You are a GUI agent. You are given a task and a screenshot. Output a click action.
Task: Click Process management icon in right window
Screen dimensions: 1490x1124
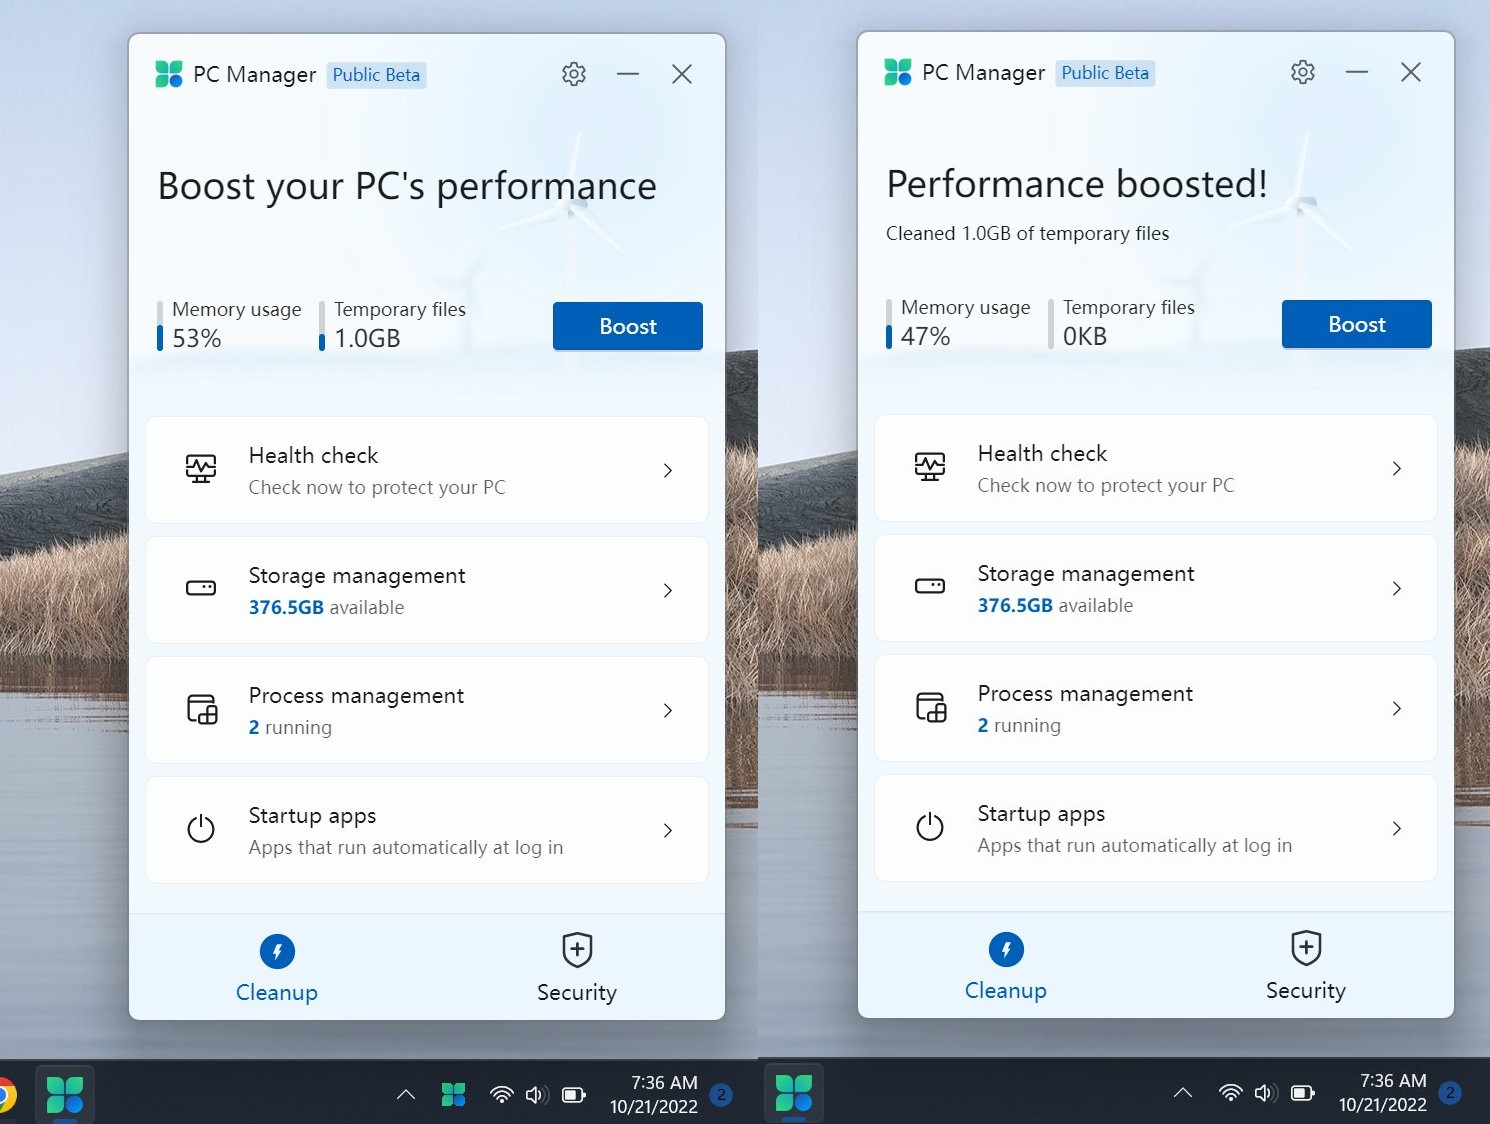(931, 707)
